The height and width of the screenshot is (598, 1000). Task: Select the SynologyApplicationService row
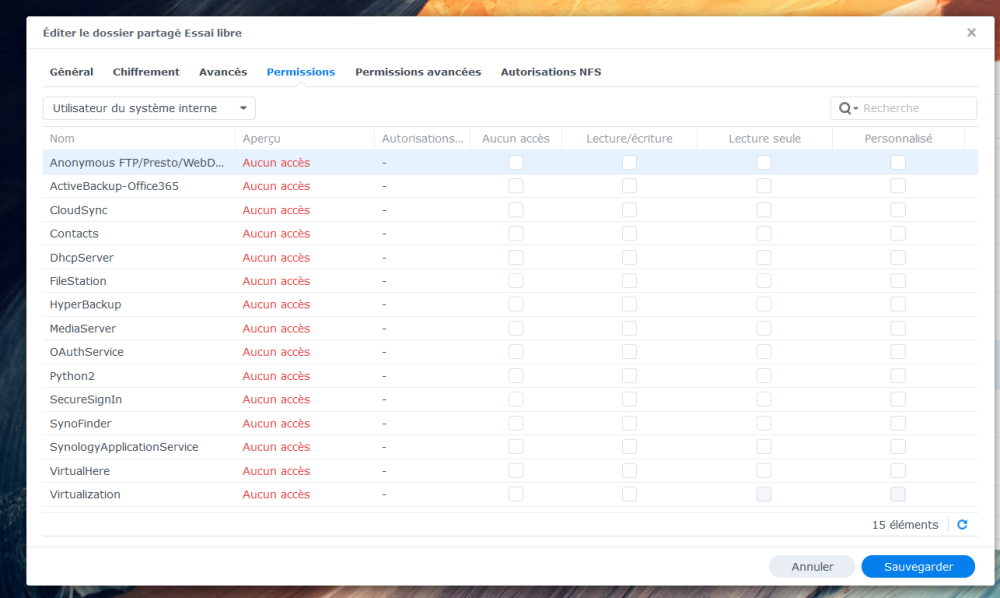124,447
